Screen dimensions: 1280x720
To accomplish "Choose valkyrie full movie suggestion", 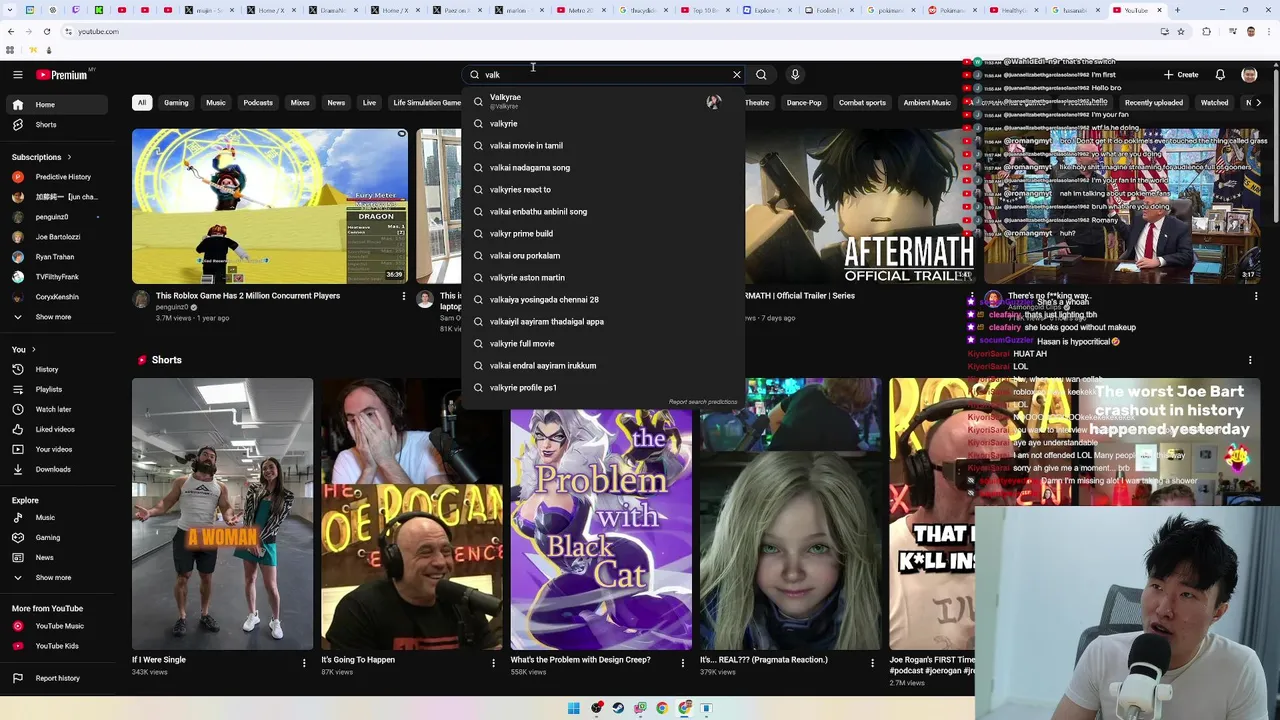I will [x=603, y=344].
